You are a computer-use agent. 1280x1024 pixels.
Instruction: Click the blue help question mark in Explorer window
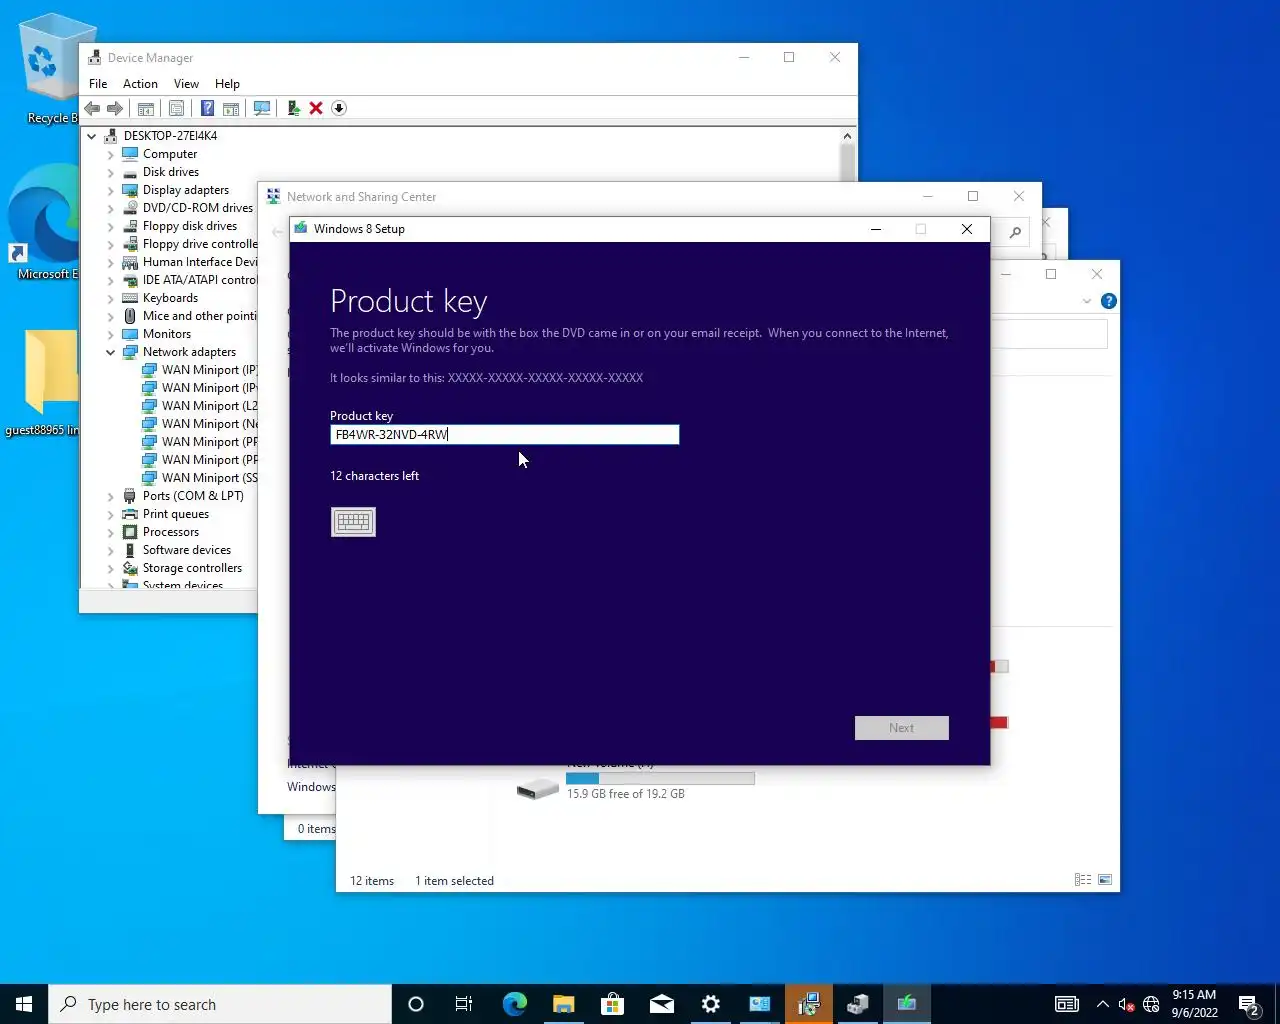(1108, 301)
